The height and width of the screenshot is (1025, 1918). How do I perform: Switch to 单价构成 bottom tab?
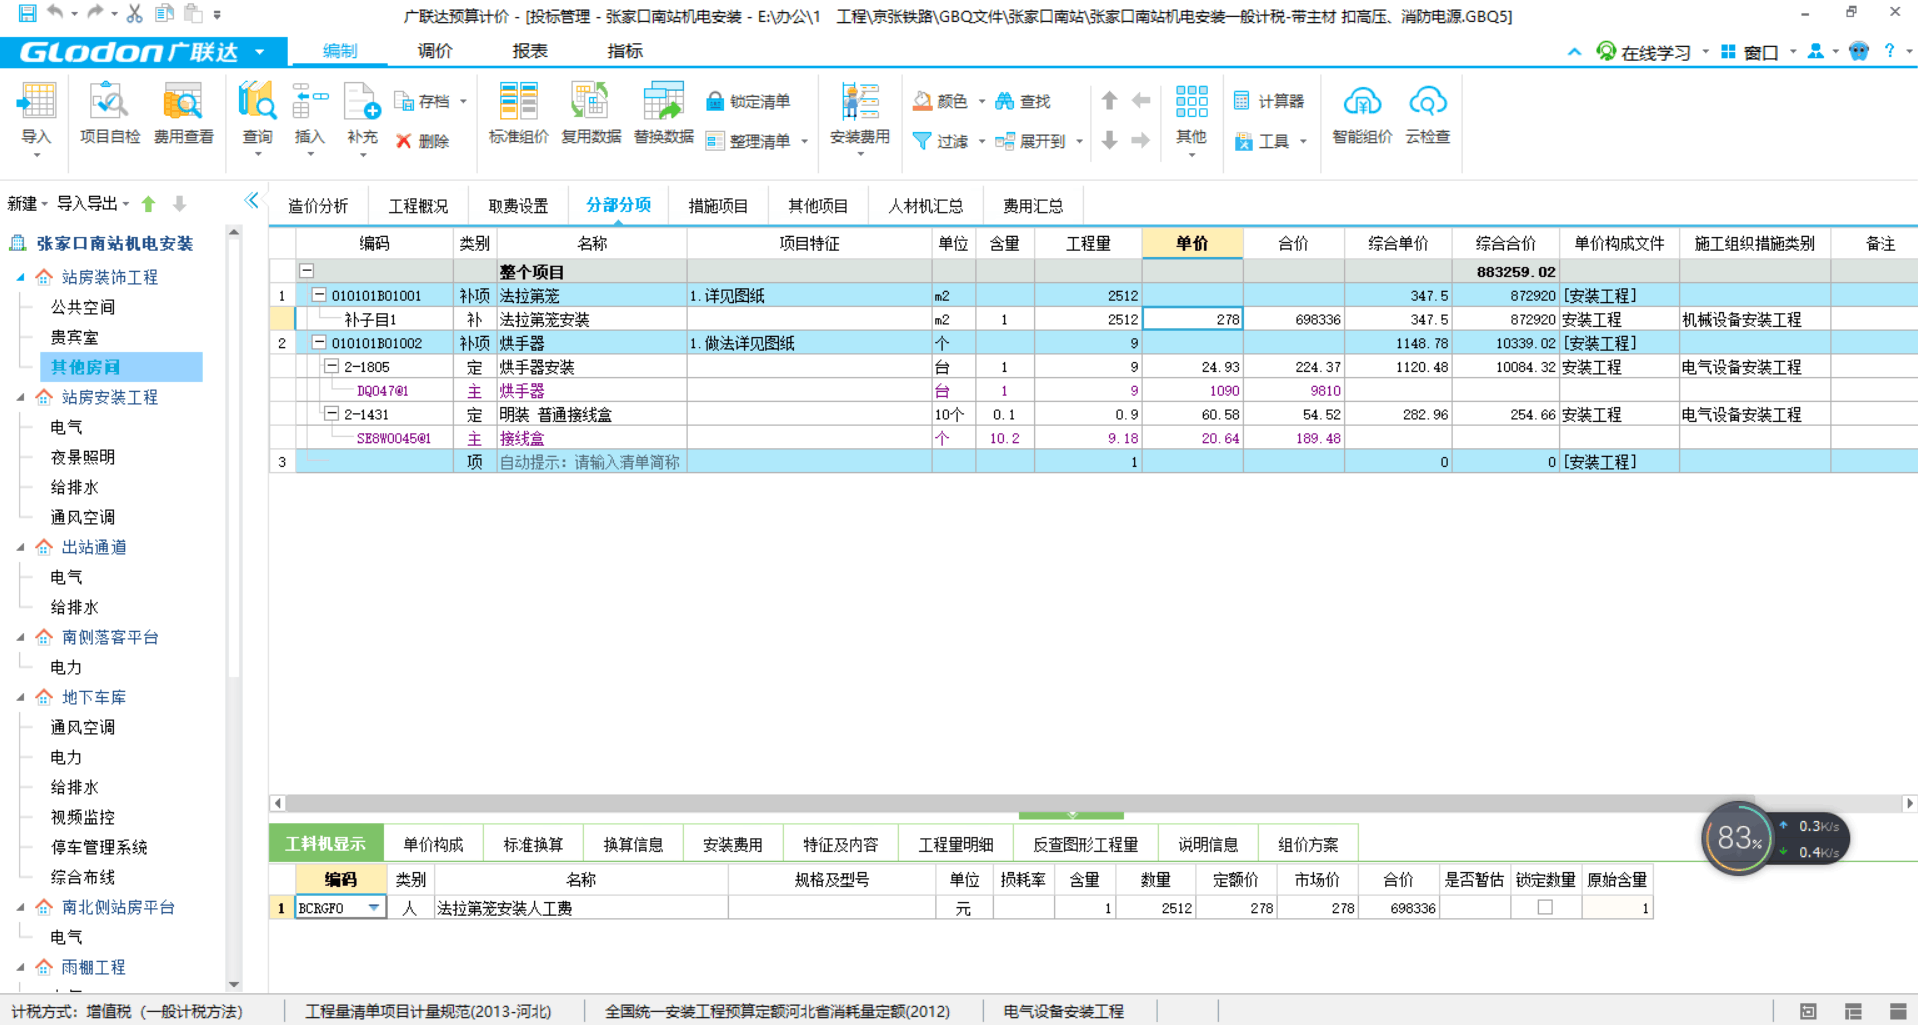tap(433, 844)
